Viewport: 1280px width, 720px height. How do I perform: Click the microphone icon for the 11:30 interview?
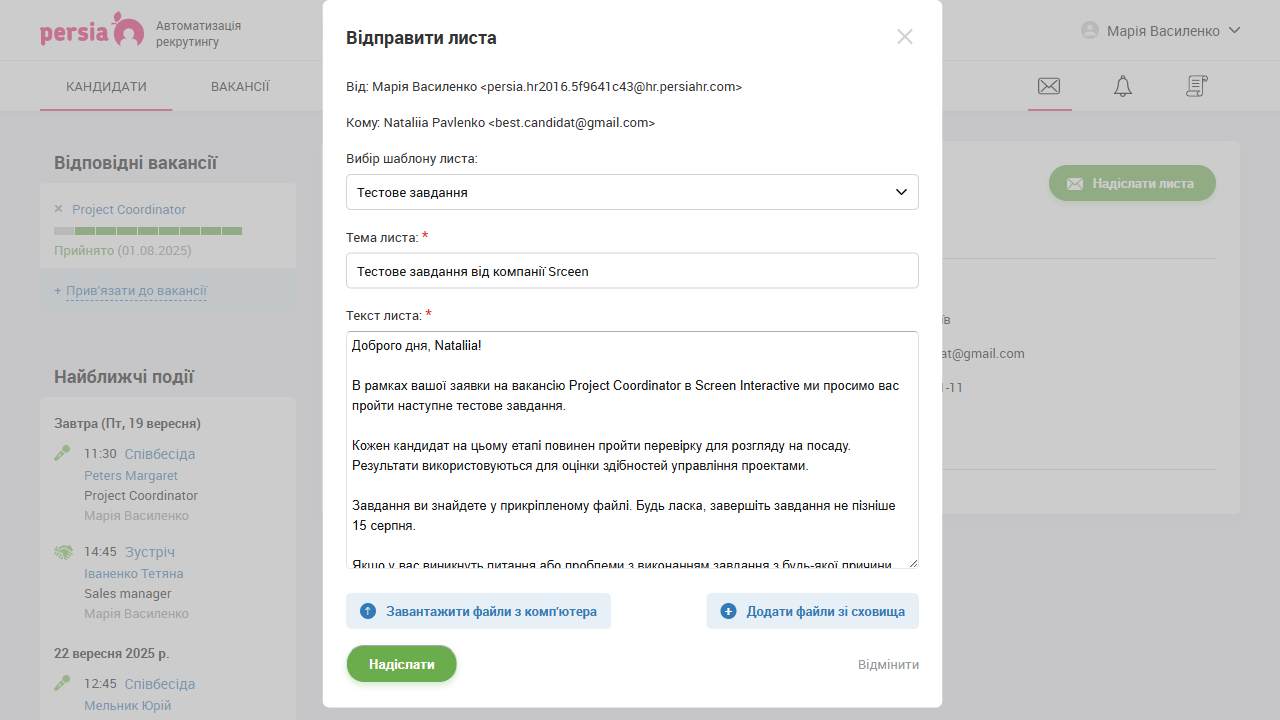(63, 454)
